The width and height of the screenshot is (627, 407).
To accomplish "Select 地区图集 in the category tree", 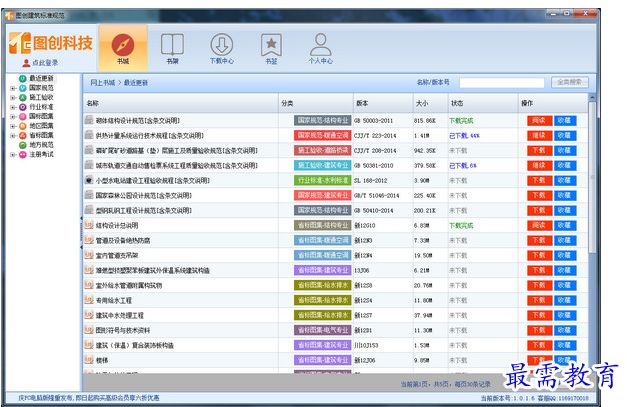I will click(41, 126).
